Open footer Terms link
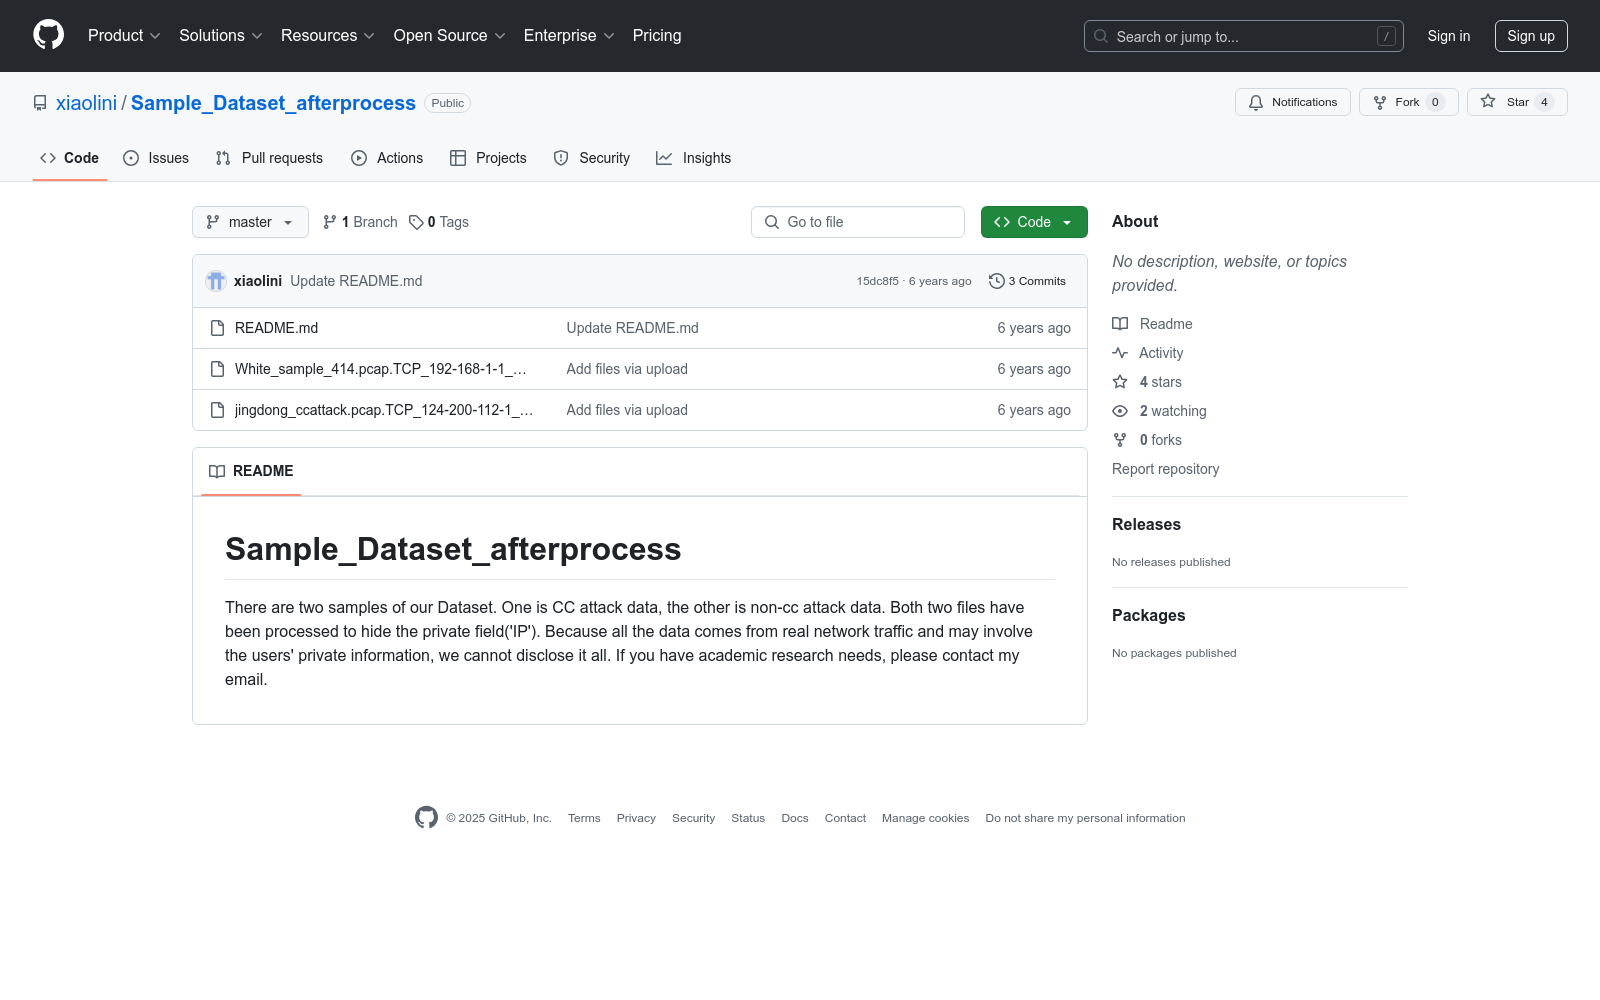The image size is (1600, 1000). click(x=584, y=818)
